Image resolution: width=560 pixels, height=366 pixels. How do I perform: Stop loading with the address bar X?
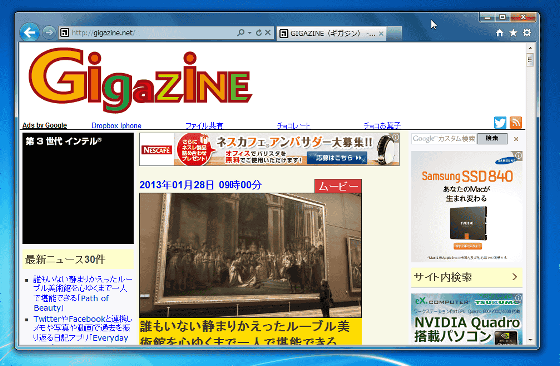click(x=268, y=33)
